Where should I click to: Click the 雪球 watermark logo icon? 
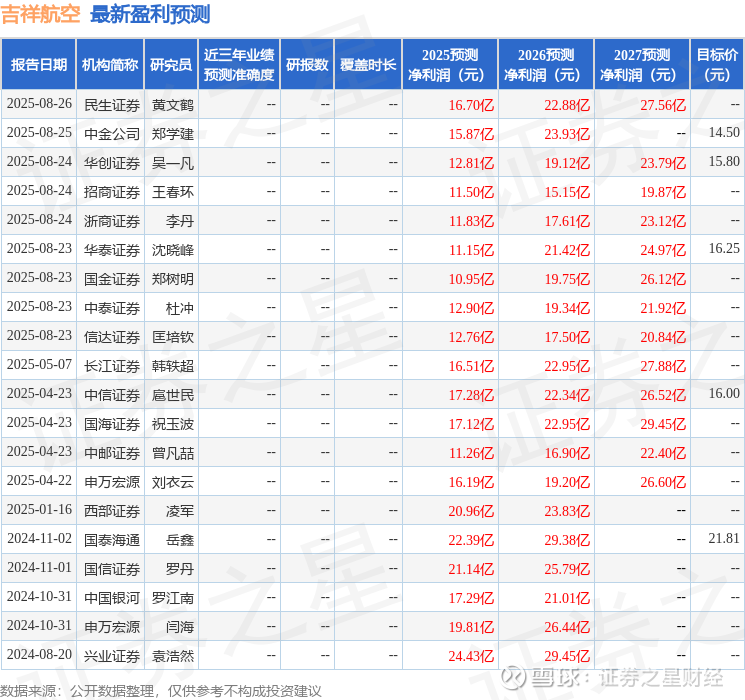[512, 677]
